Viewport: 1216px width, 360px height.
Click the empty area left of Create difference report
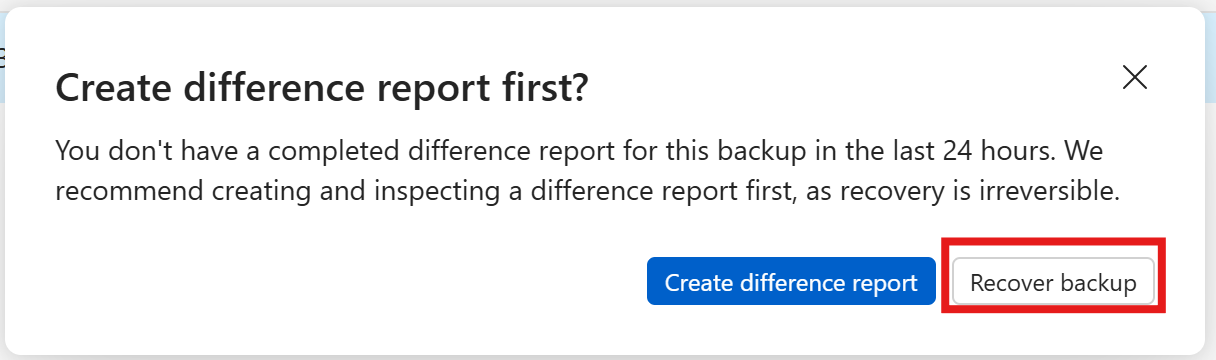pos(350,282)
